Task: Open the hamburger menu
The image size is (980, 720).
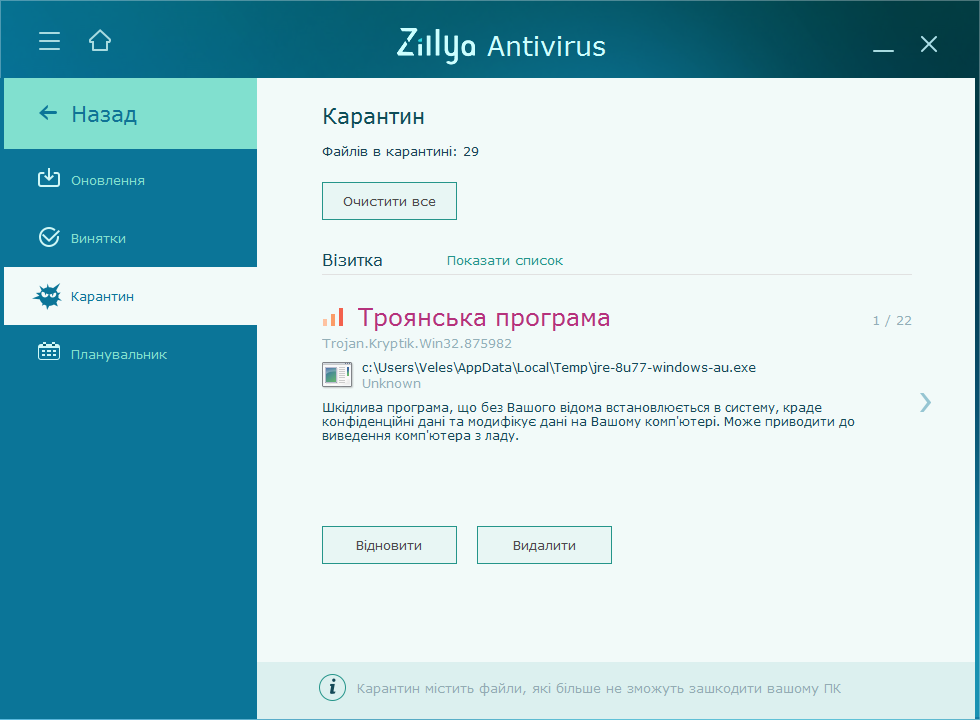Action: 49,40
